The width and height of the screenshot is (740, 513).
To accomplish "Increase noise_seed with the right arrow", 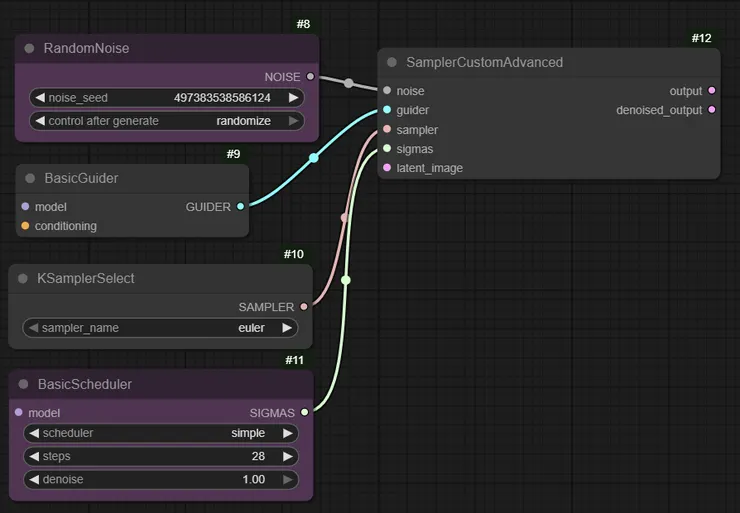I will point(294,98).
